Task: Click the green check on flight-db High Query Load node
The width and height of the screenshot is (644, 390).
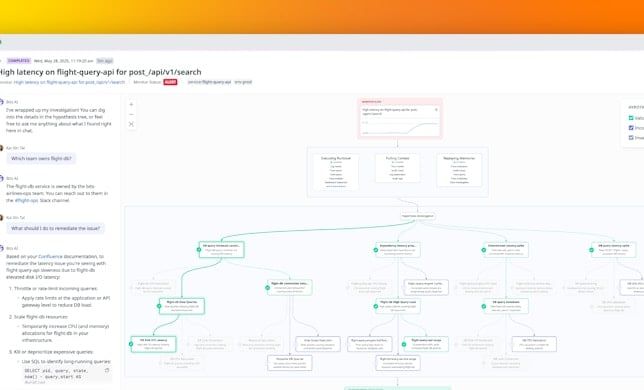Action: point(375,306)
